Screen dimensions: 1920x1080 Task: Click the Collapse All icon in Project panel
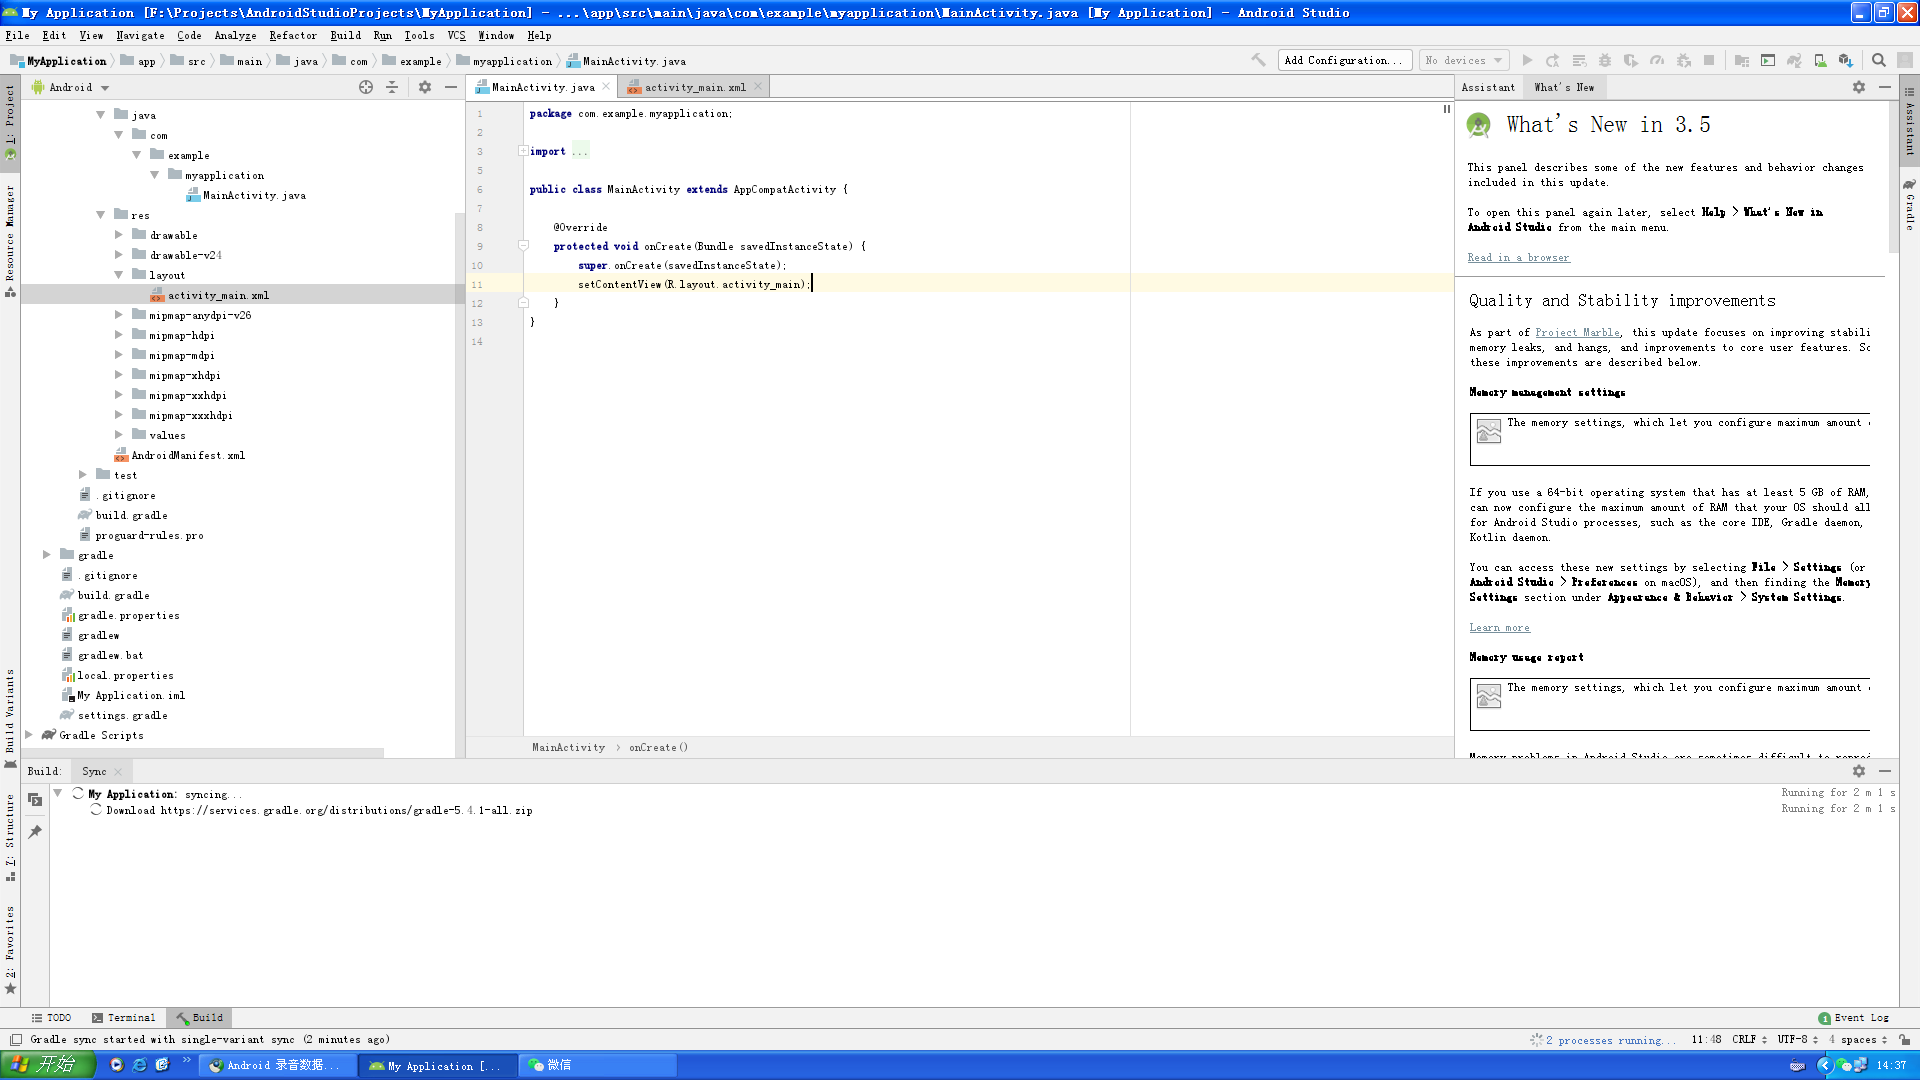392,87
